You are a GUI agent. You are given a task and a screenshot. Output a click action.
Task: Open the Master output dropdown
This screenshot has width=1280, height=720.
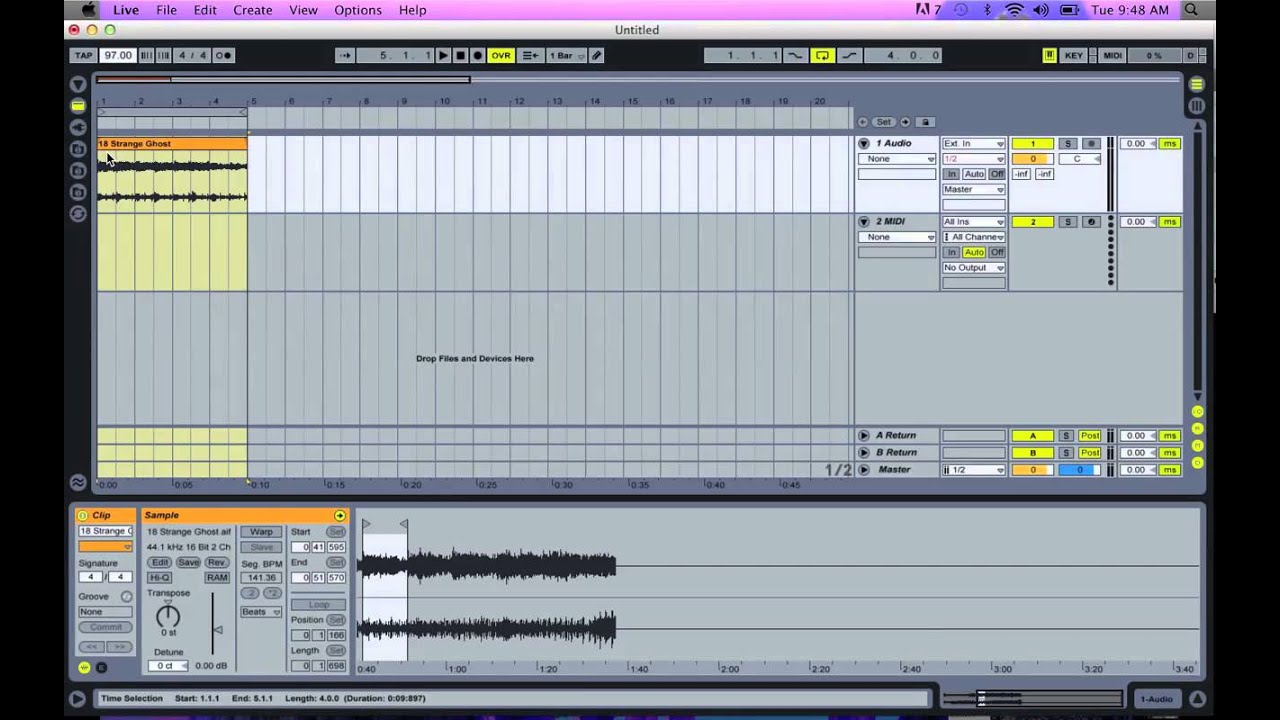tap(973, 189)
